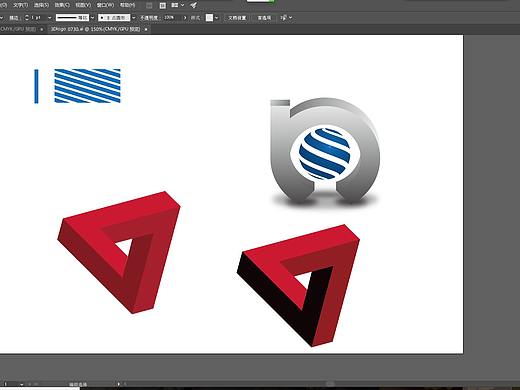Click the stroke weight stepper arrows
Image resolution: width=520 pixels, height=390 pixels.
click(x=27, y=17)
